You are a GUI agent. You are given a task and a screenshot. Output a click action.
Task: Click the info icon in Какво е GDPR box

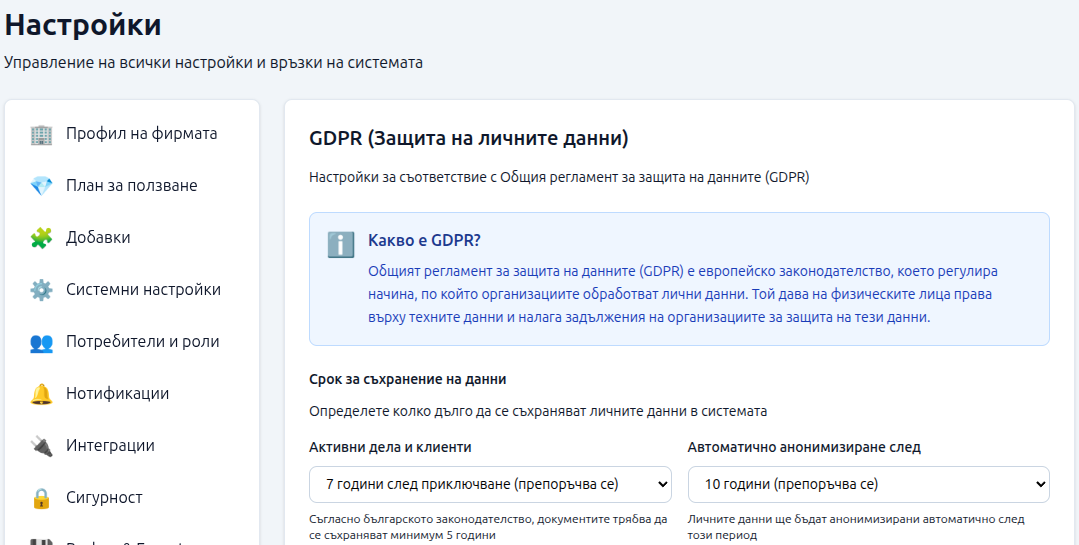point(341,244)
